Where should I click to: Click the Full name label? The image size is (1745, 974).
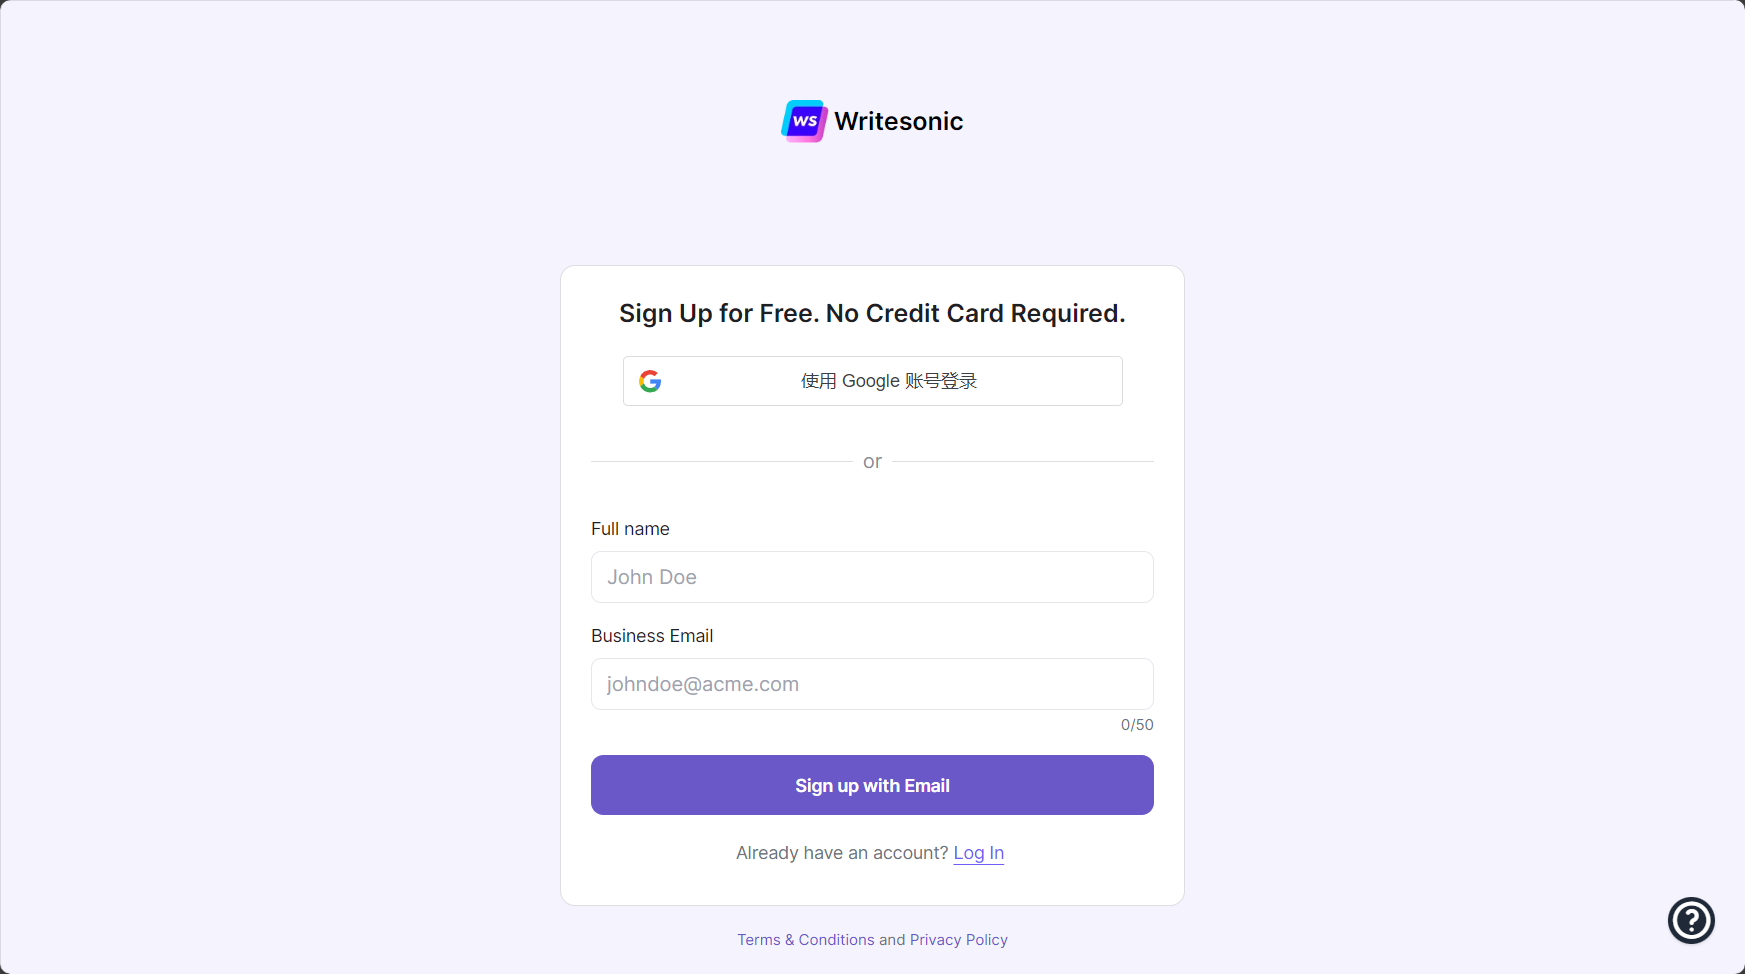click(630, 529)
